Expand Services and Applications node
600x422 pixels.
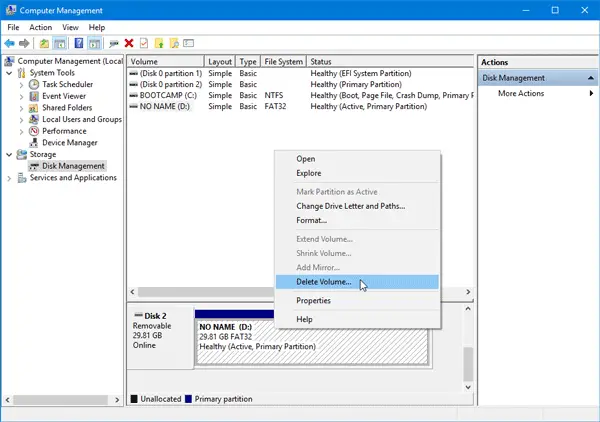[9, 178]
